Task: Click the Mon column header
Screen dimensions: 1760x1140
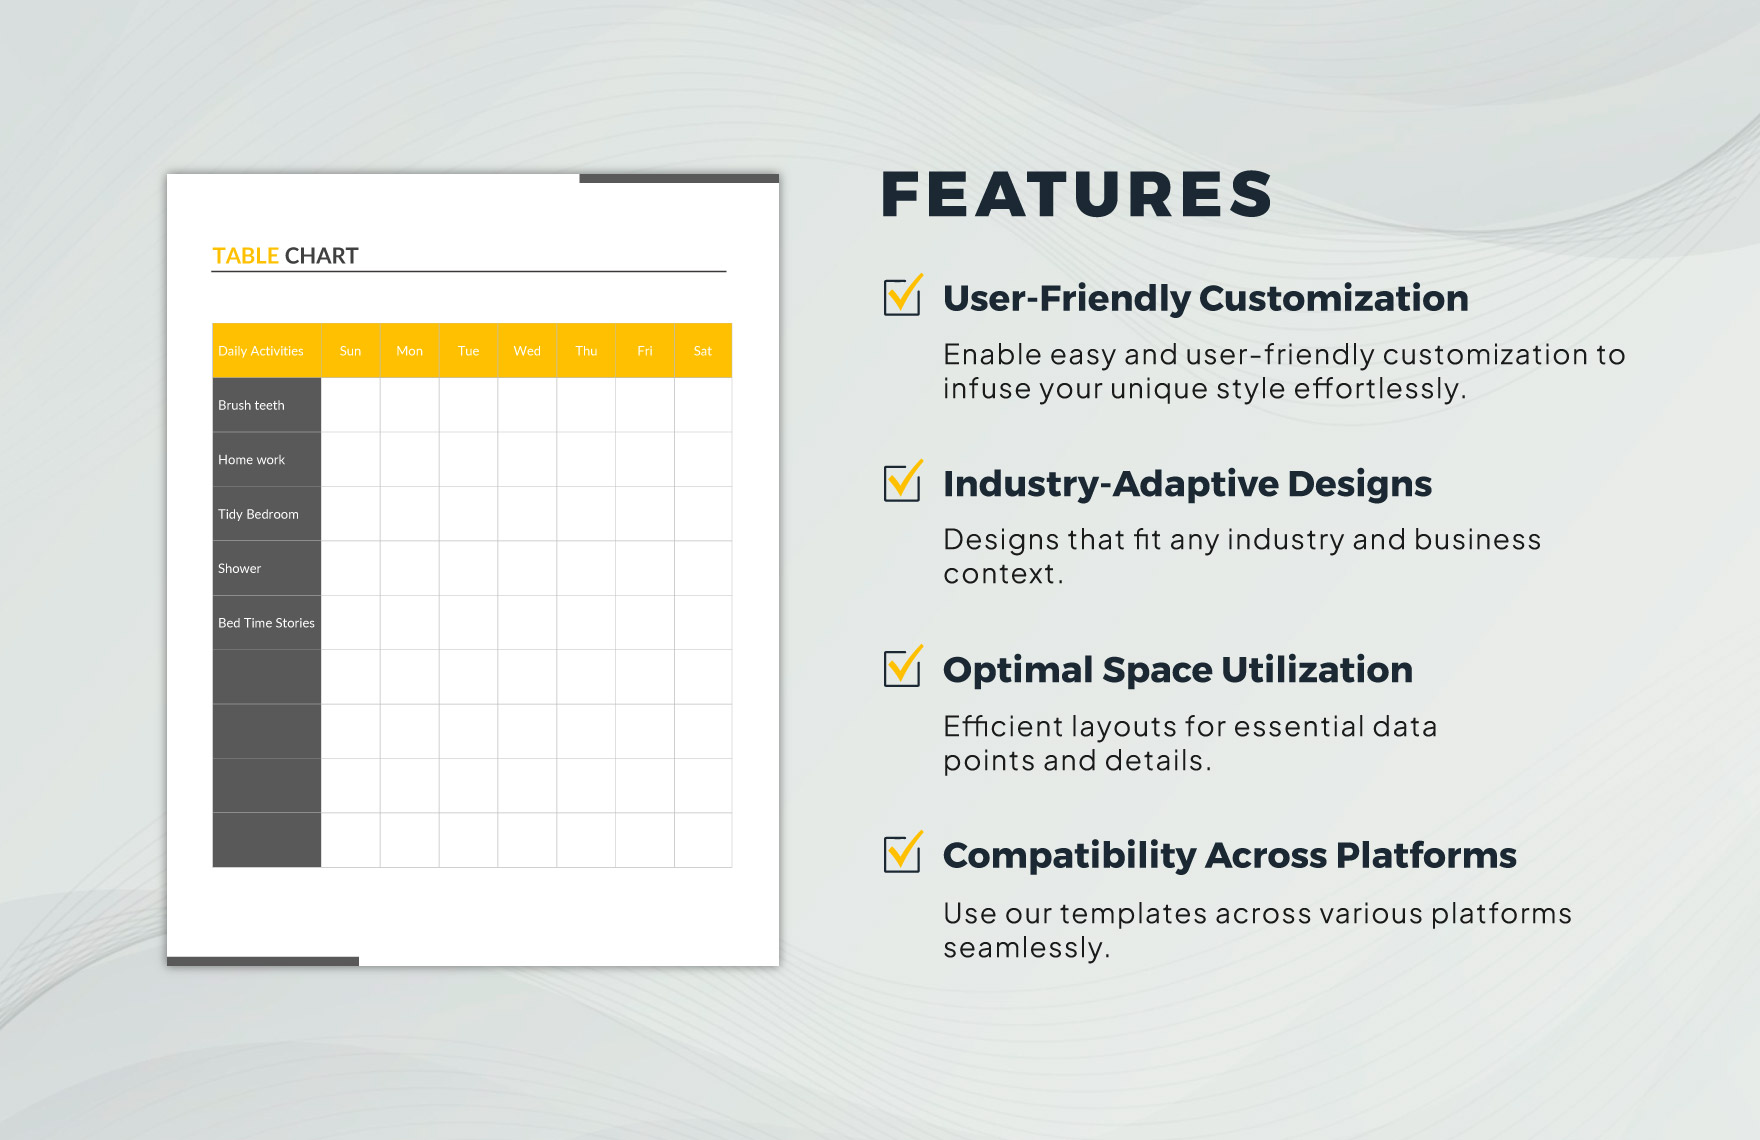Action: tap(409, 351)
